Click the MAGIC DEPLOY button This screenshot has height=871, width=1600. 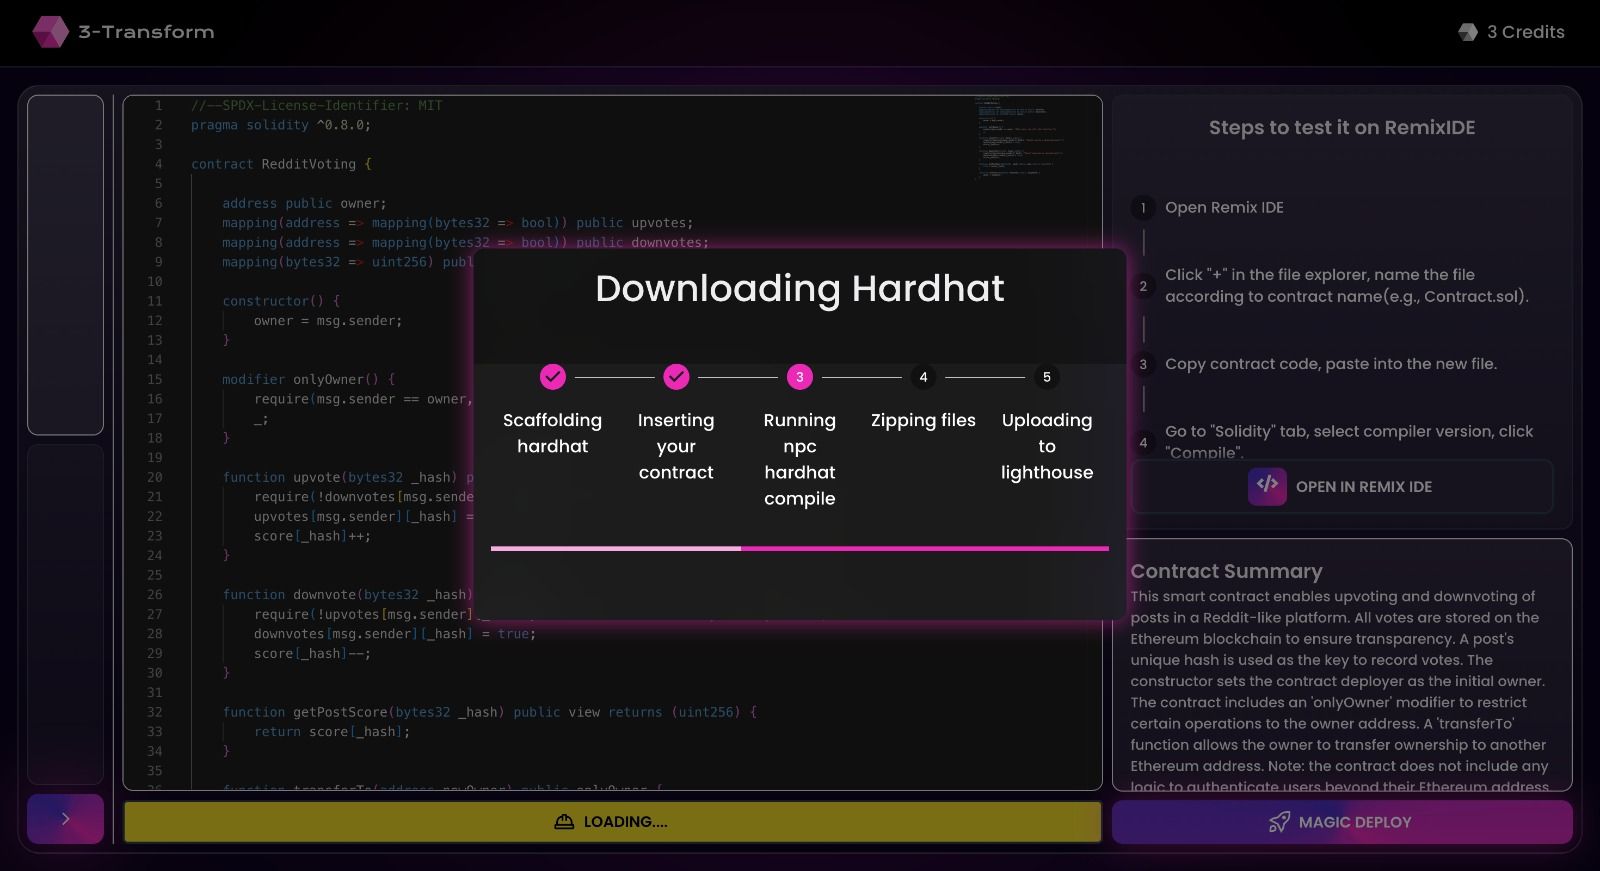[x=1342, y=822]
